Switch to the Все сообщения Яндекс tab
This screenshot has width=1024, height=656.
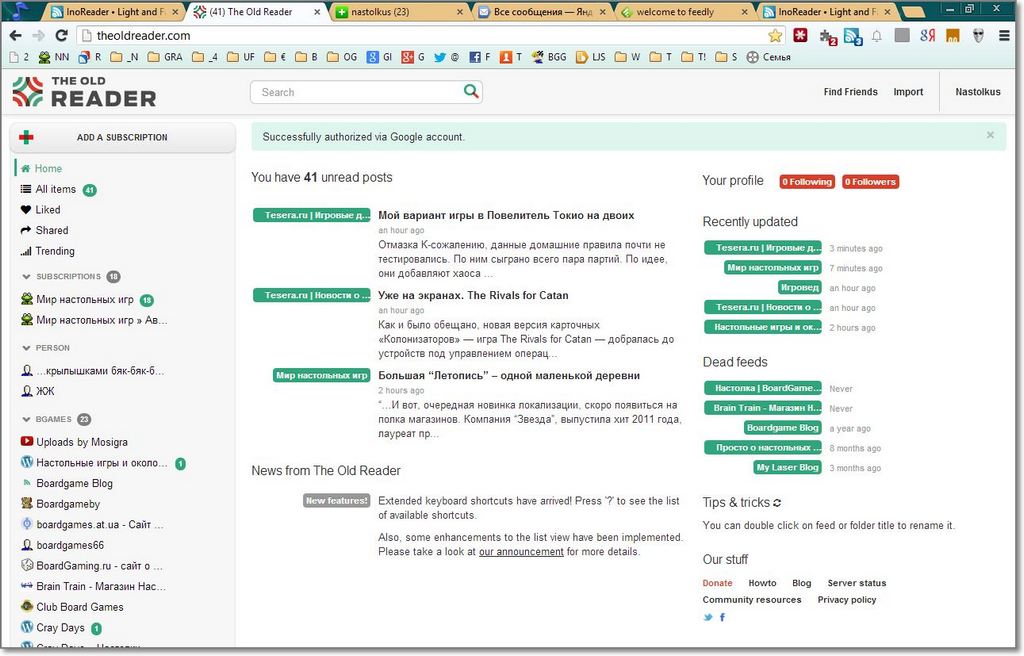click(x=541, y=12)
